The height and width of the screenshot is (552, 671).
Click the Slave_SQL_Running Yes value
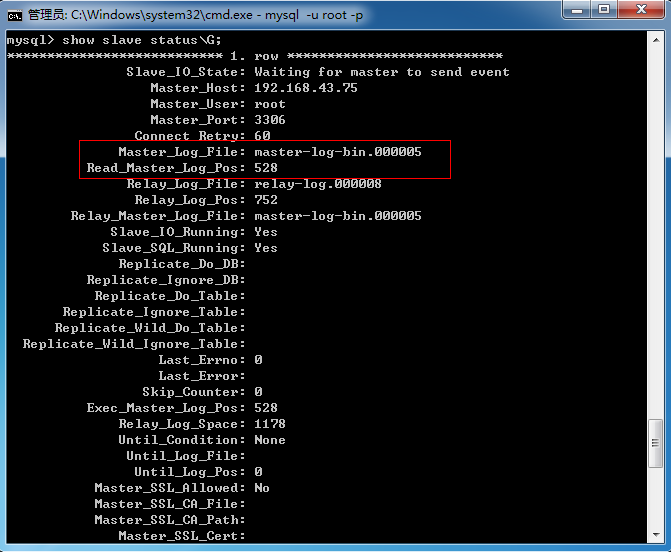pos(266,248)
